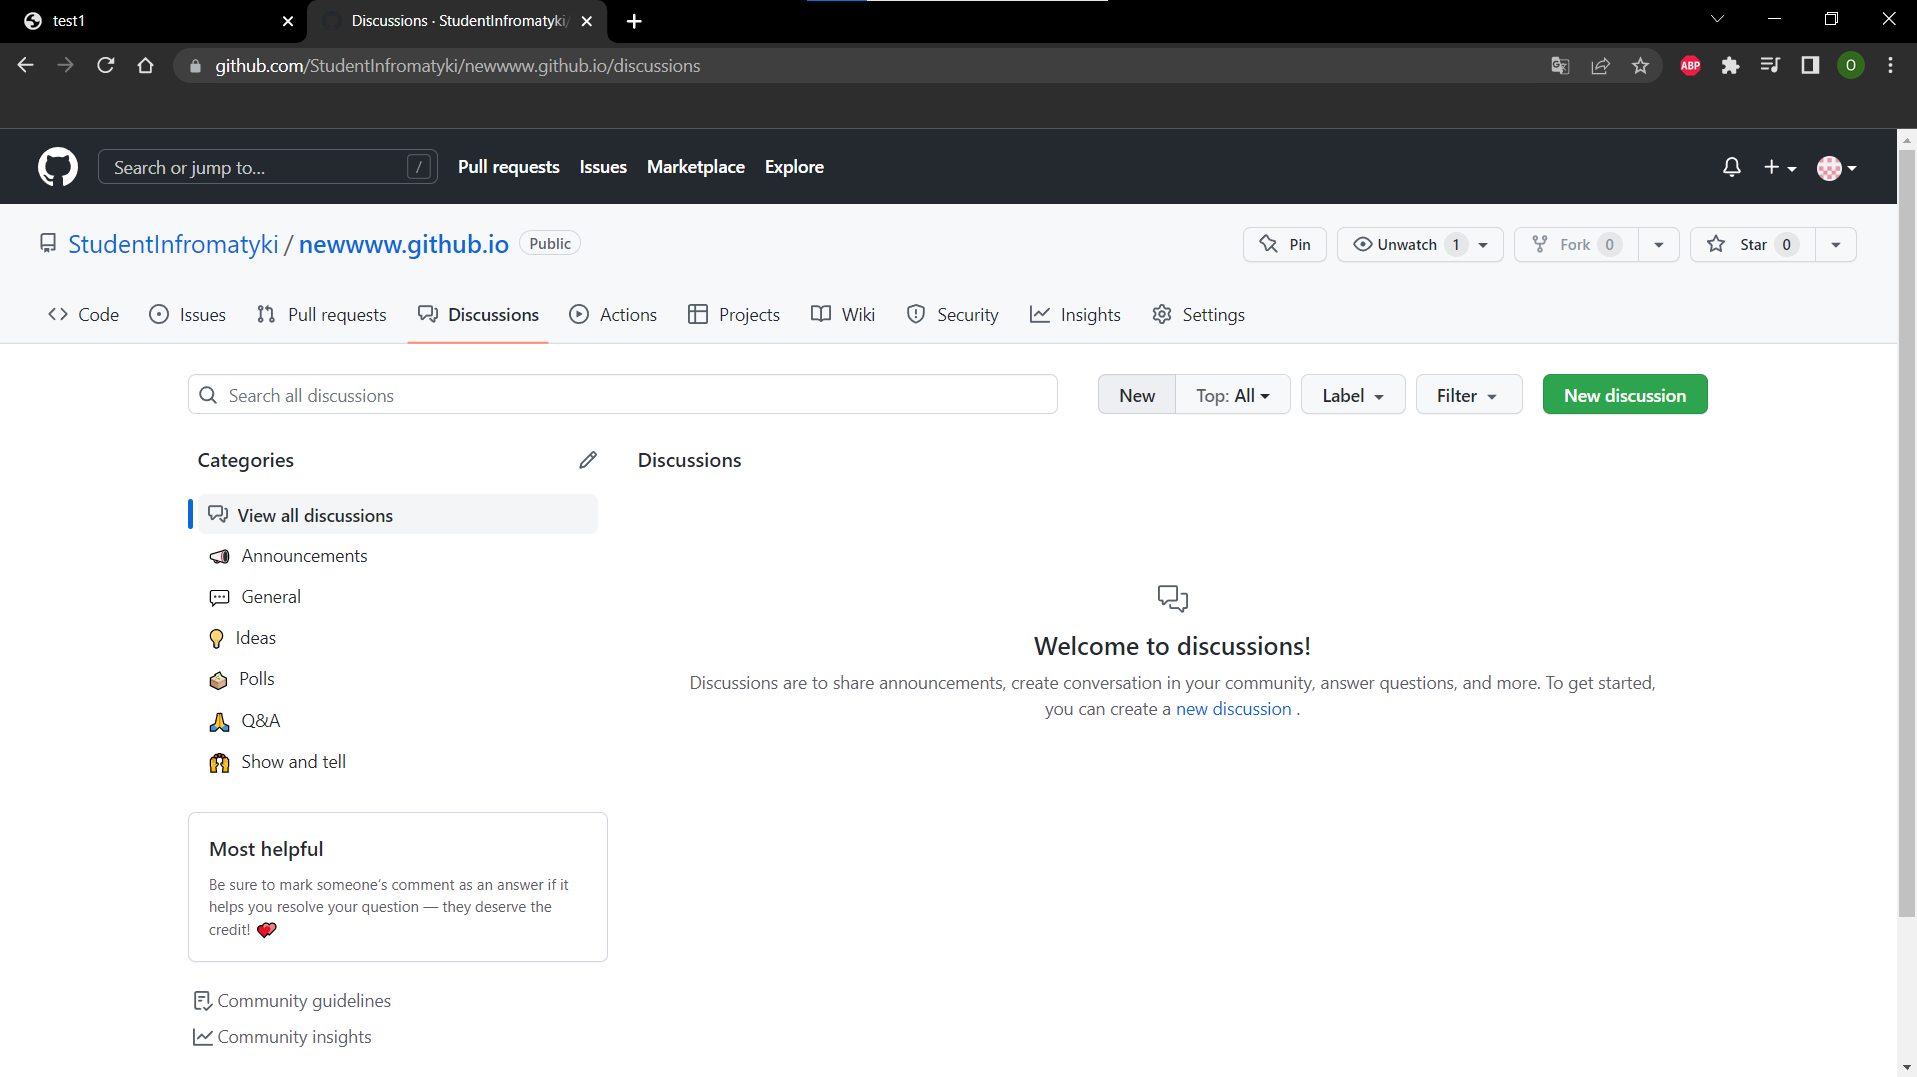Click the AdBlock Plus extension icon
The image size is (1917, 1077).
click(x=1690, y=66)
